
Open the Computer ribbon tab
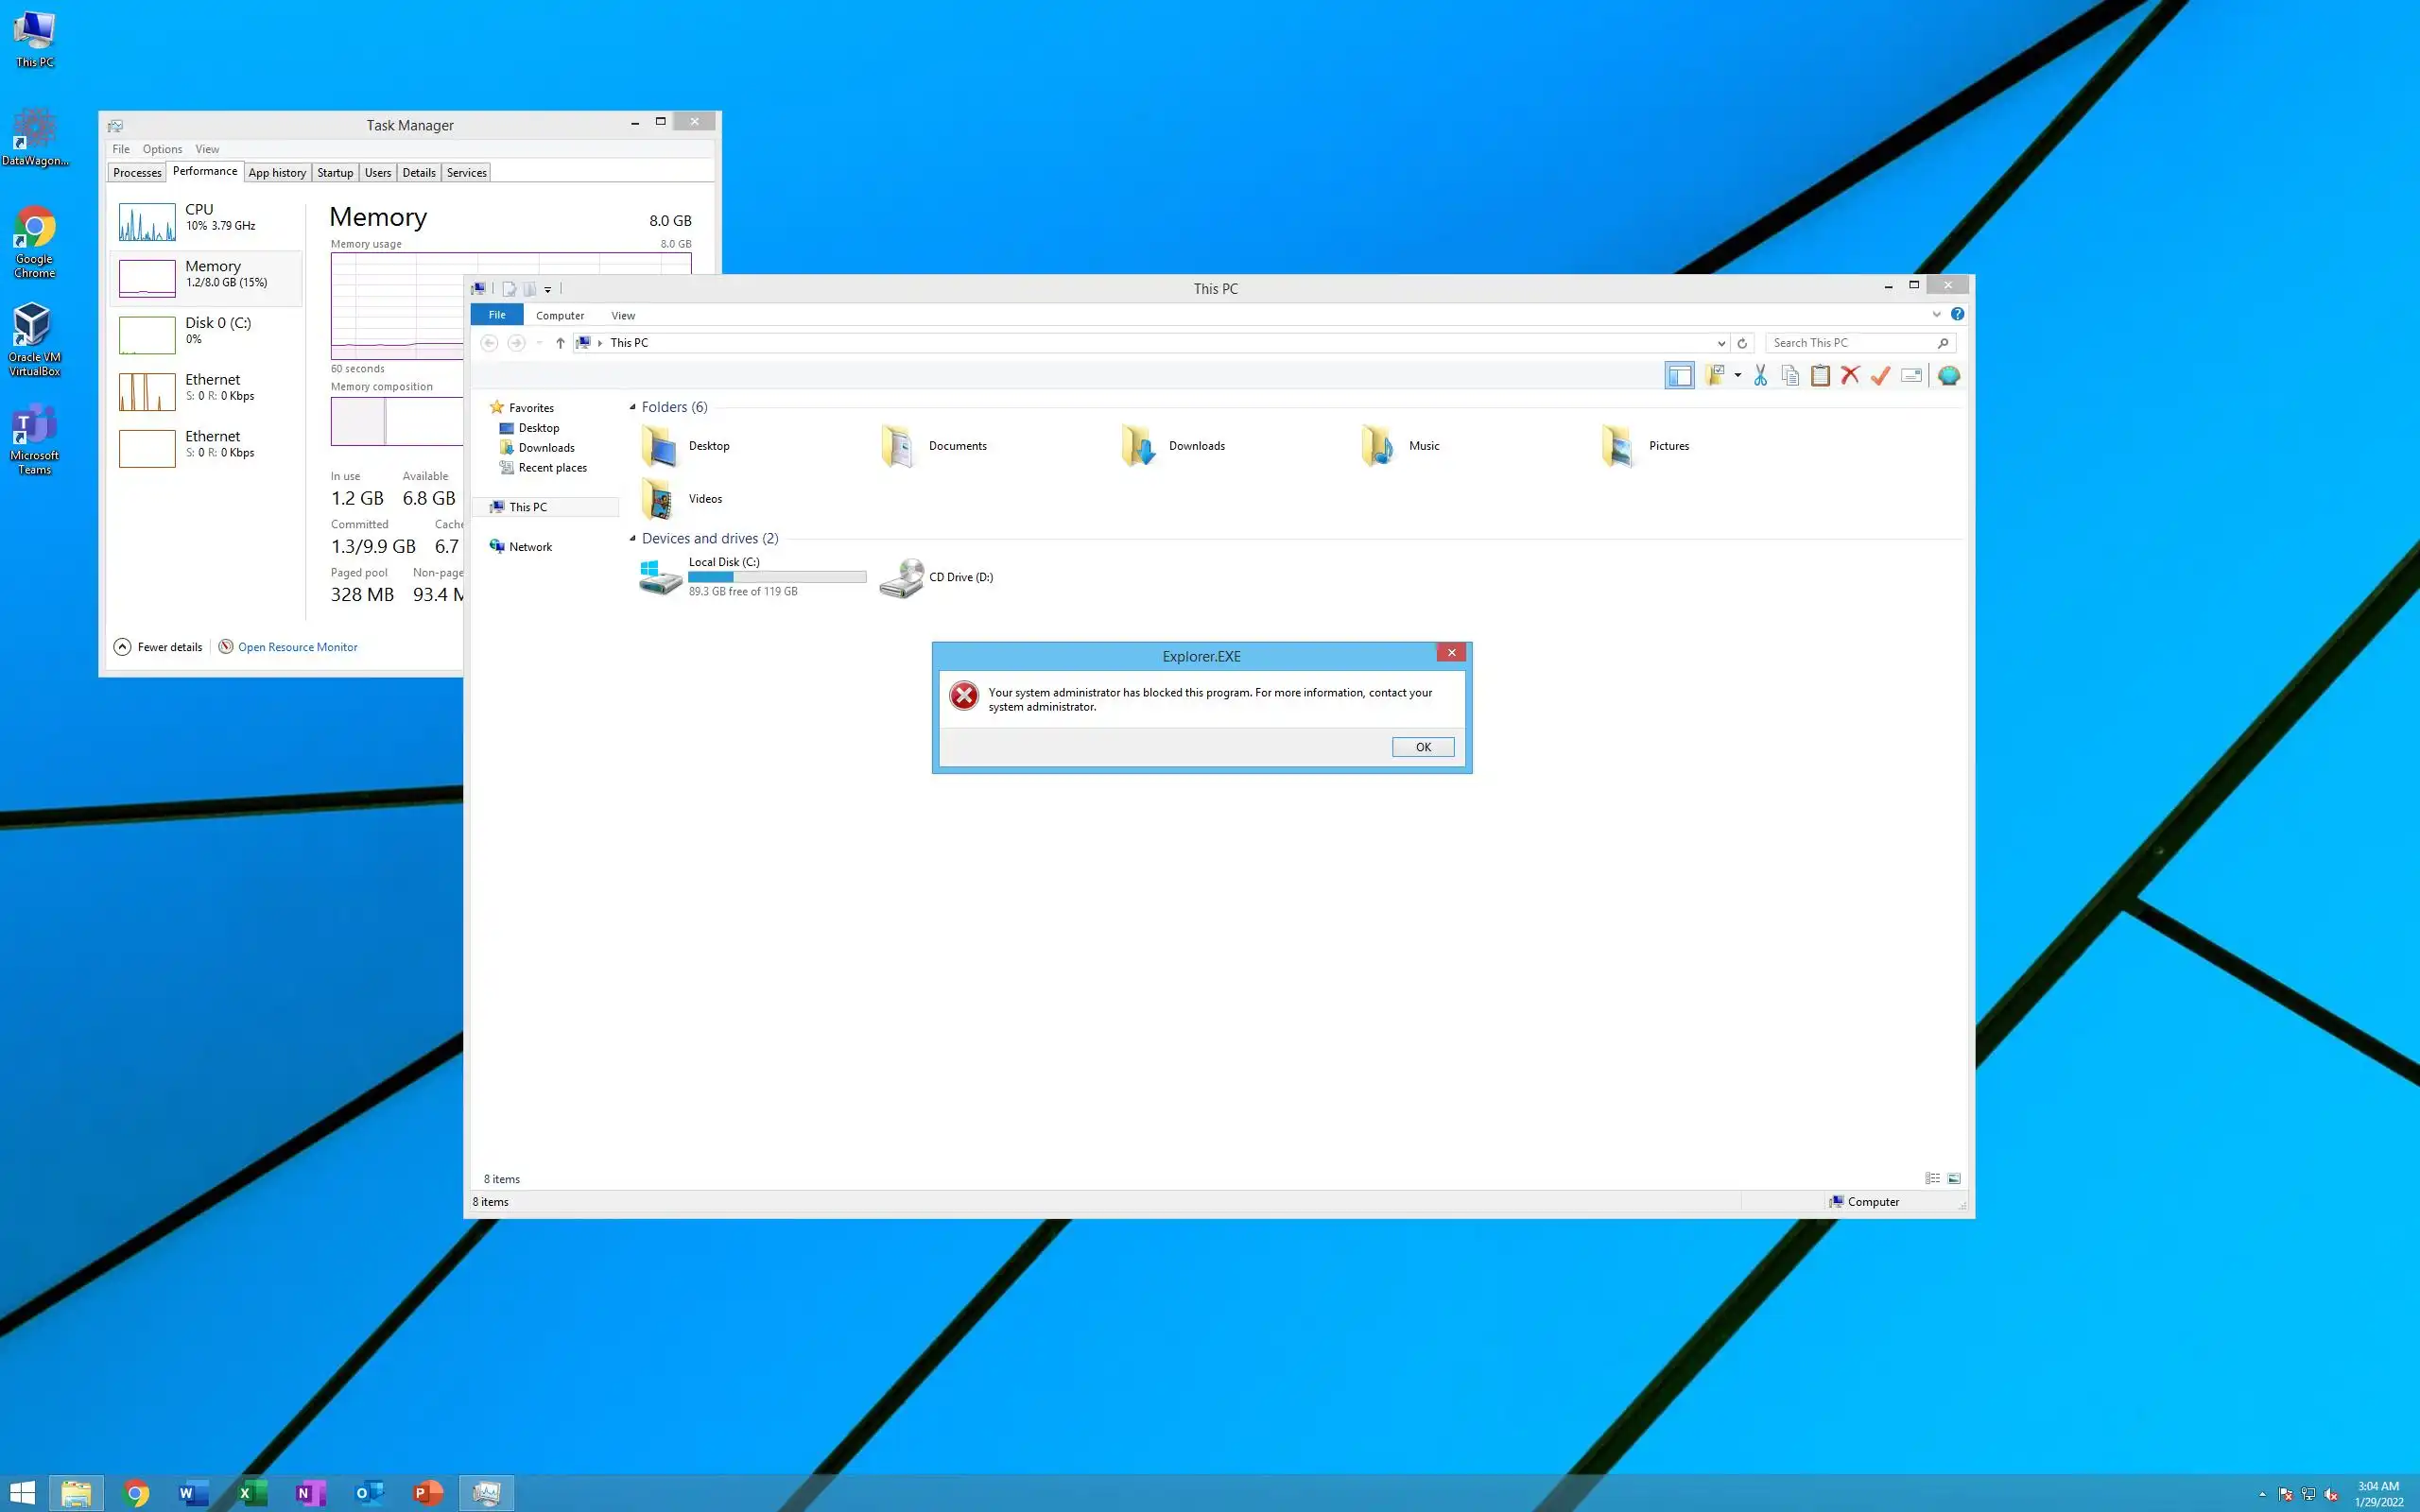tap(559, 315)
